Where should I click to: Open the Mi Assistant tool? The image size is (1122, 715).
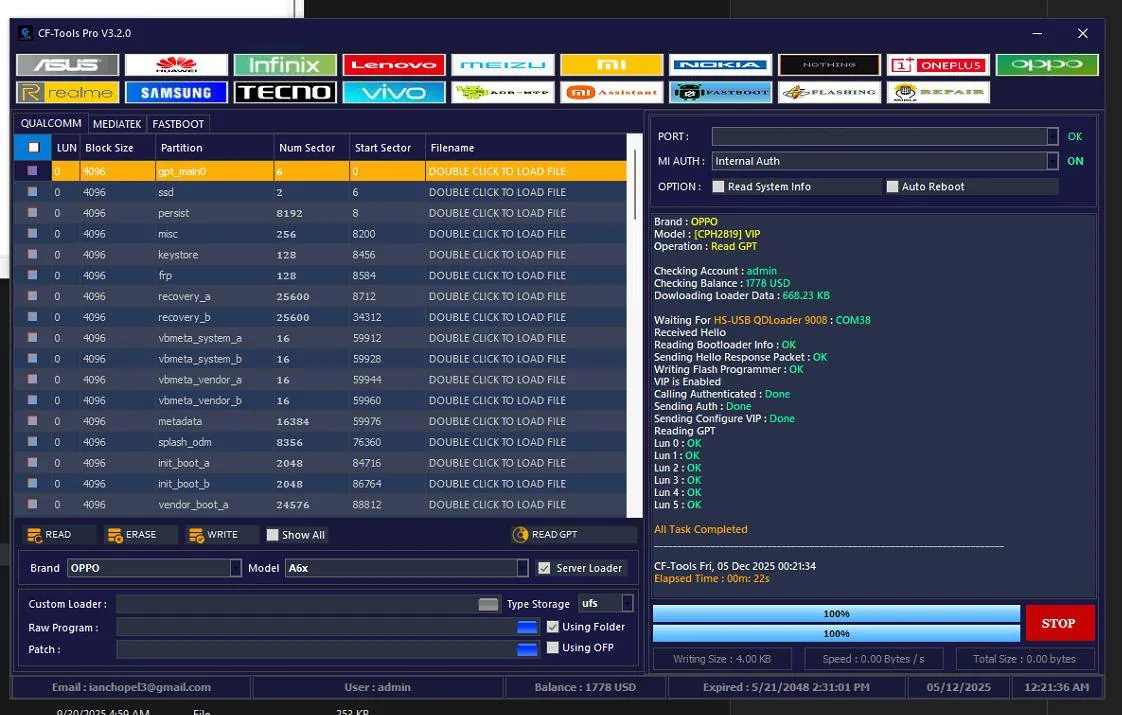pos(611,92)
